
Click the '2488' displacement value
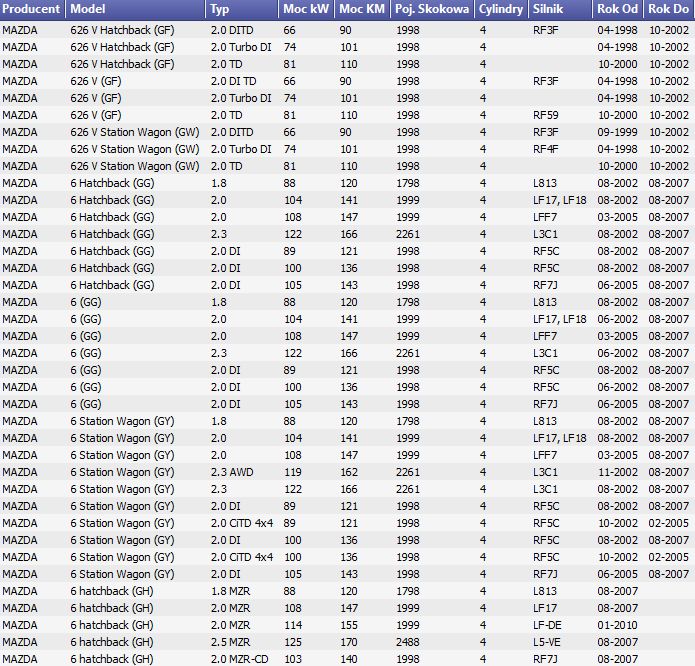408,642
